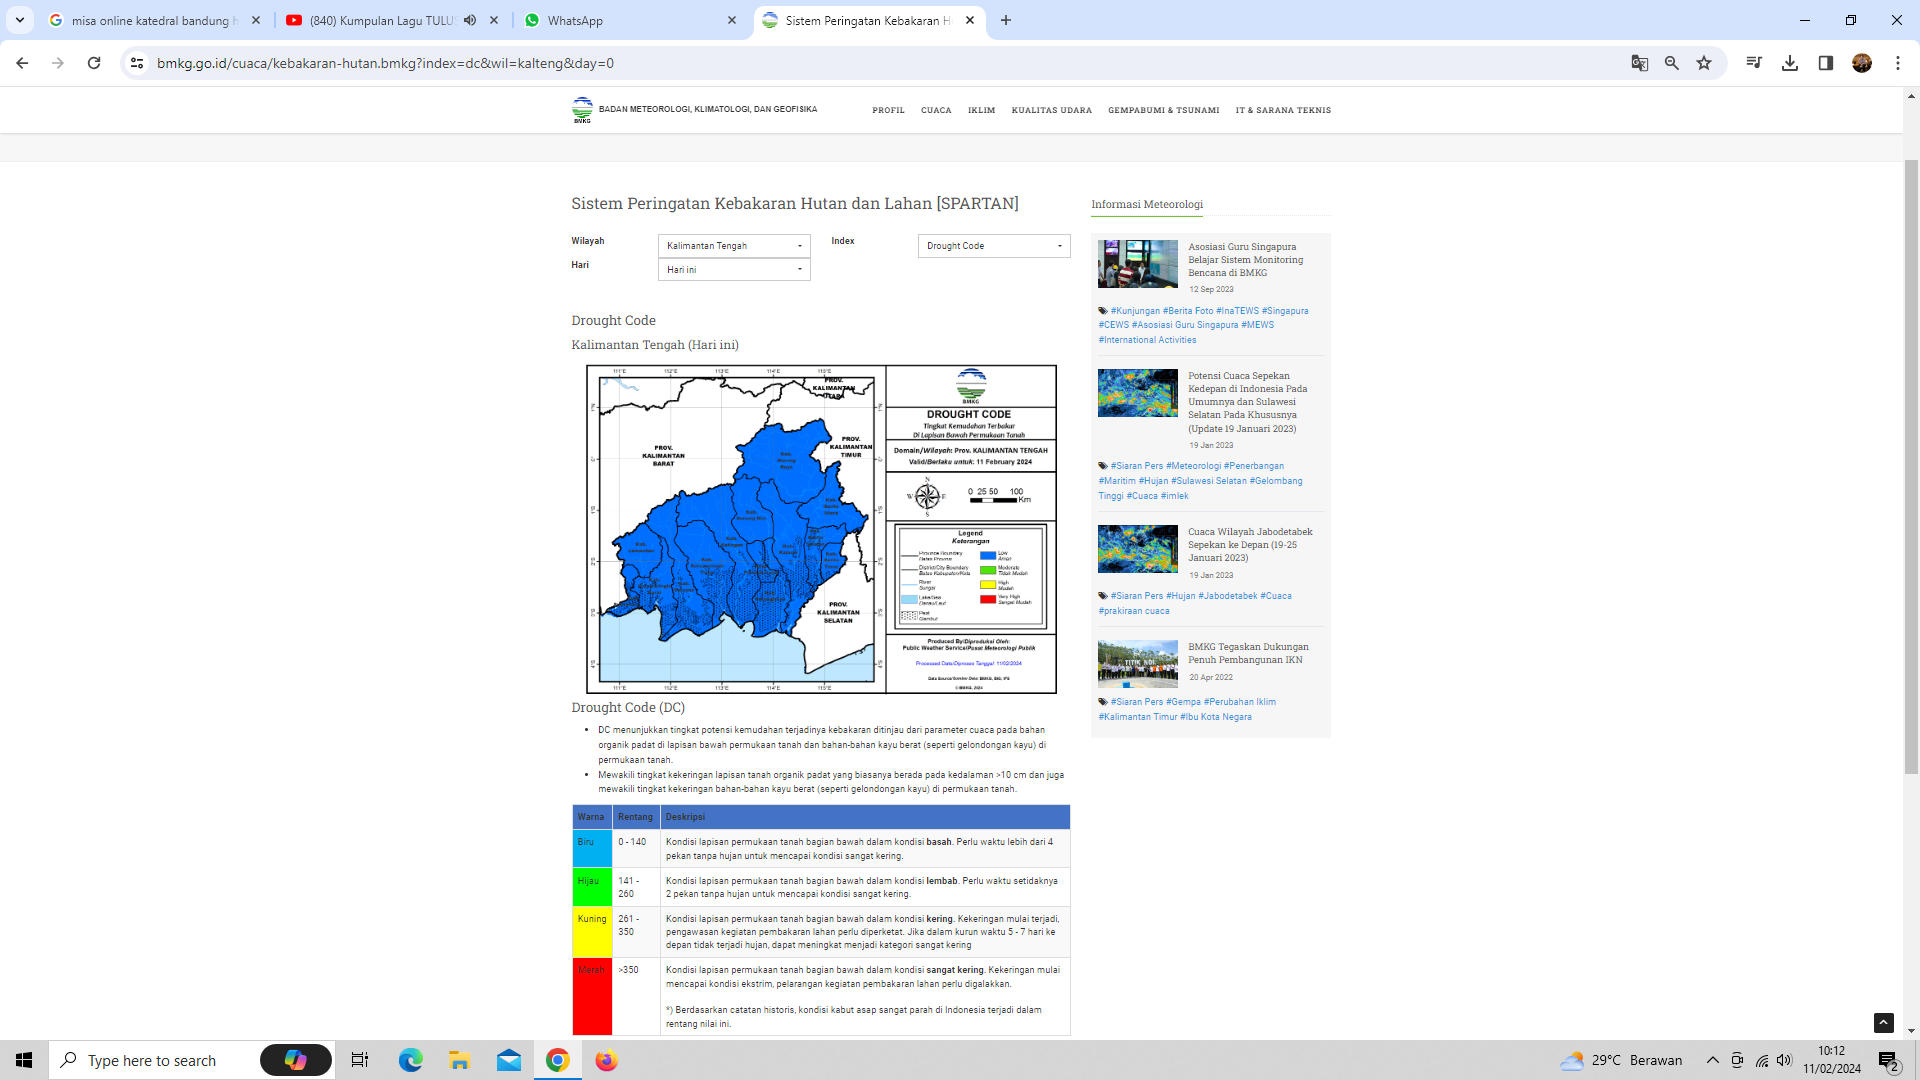Viewport: 1920px width, 1080px height.
Task: Open Windows Start menu
Action: [24, 1060]
